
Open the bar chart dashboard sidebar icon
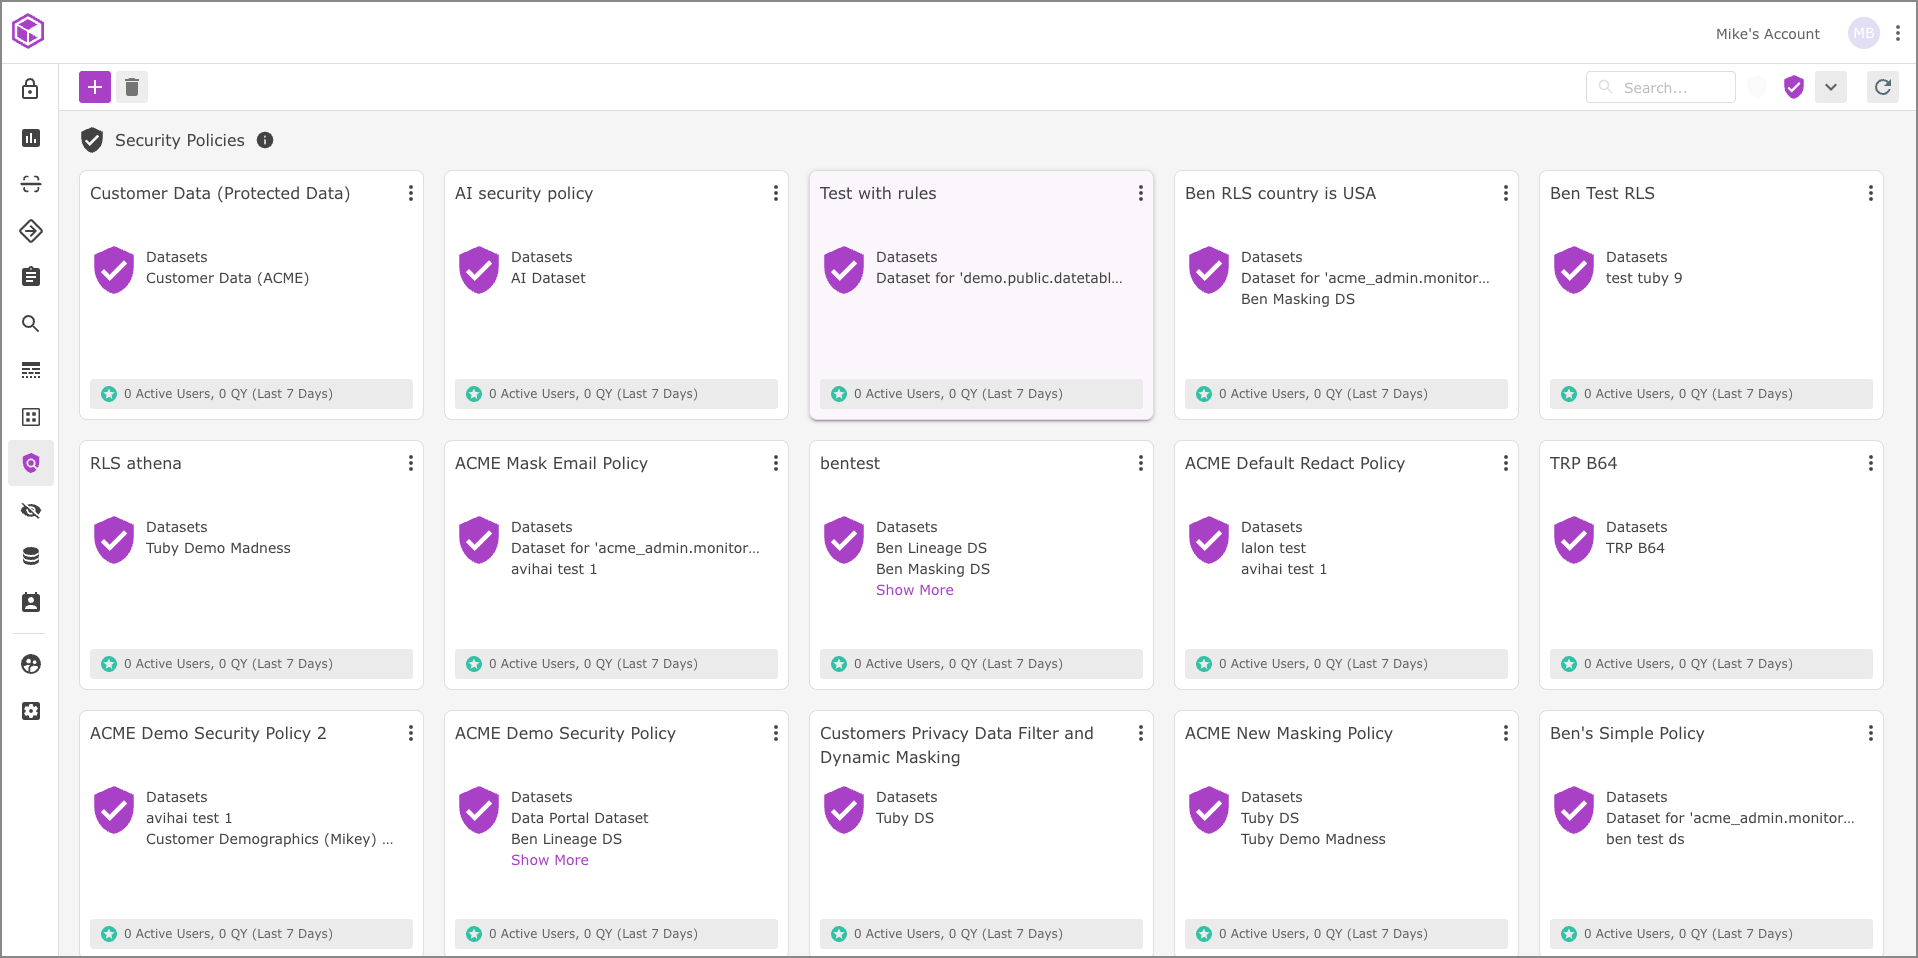tap(31, 138)
